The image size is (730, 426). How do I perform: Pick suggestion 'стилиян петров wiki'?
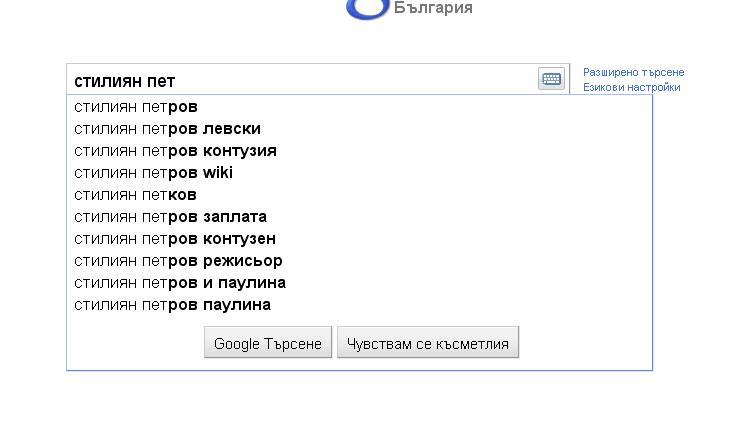359,173
